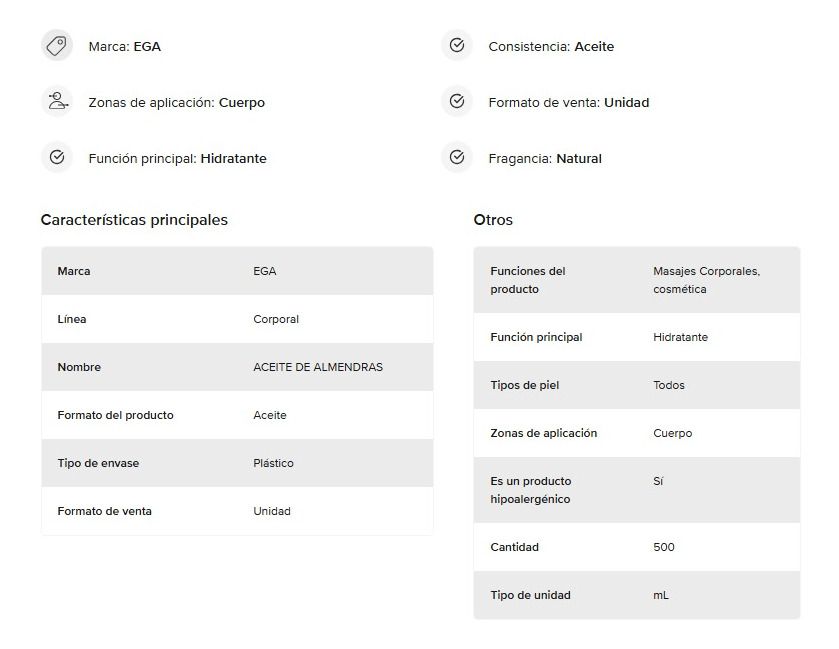Click the Consistencia: Aceite highlight text
The height and width of the screenshot is (649, 839).
[551, 47]
